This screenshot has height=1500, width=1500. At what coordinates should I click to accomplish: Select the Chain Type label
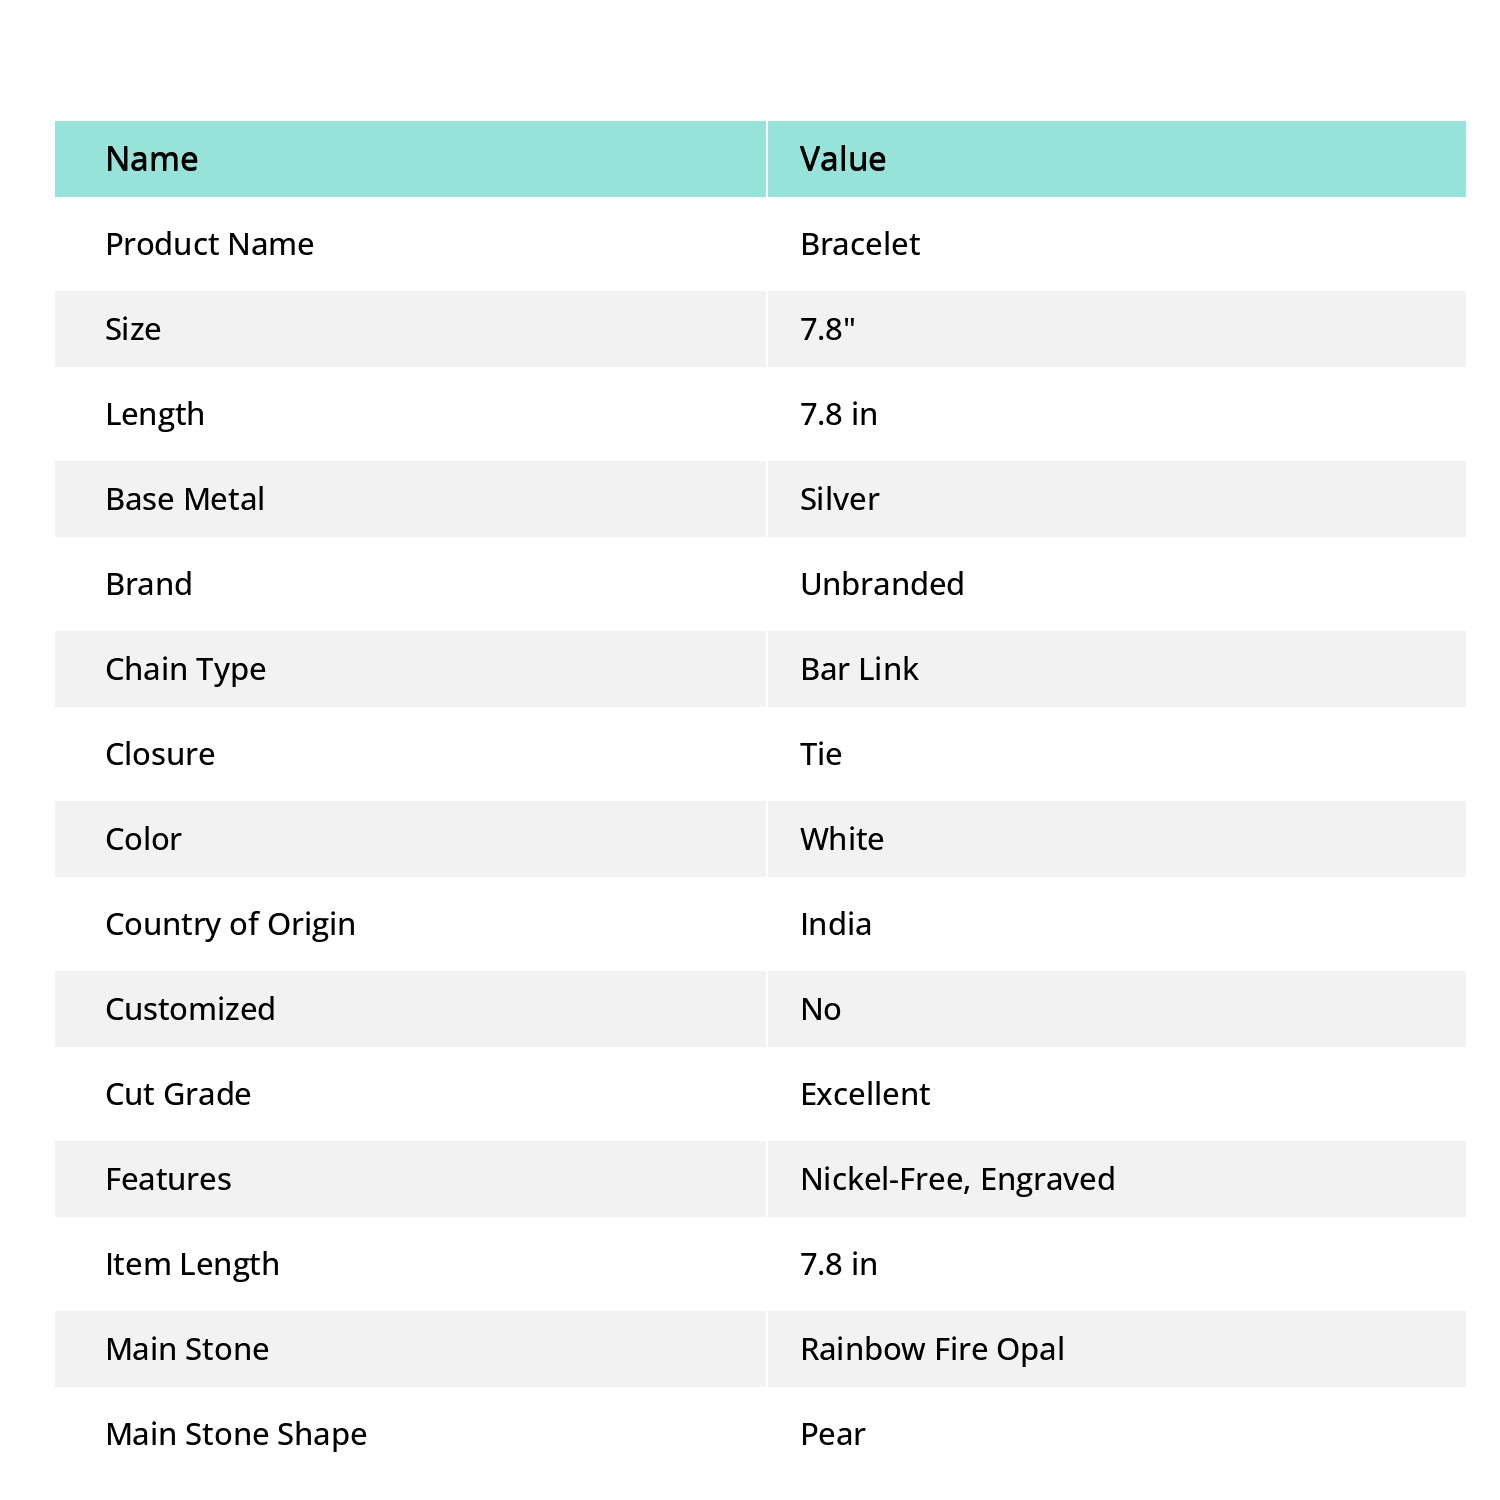pyautogui.click(x=186, y=669)
